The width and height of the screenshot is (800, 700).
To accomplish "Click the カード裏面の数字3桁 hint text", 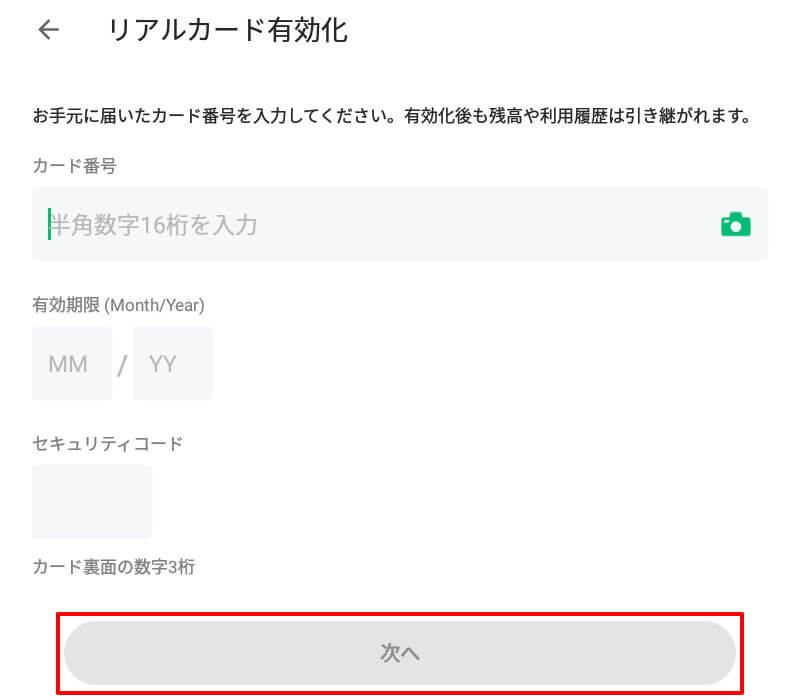I will point(113,567).
